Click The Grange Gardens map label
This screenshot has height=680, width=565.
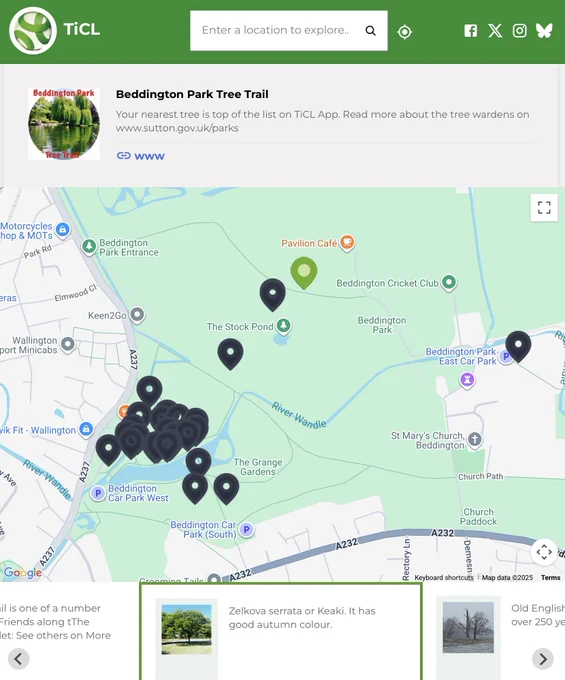[x=258, y=467]
